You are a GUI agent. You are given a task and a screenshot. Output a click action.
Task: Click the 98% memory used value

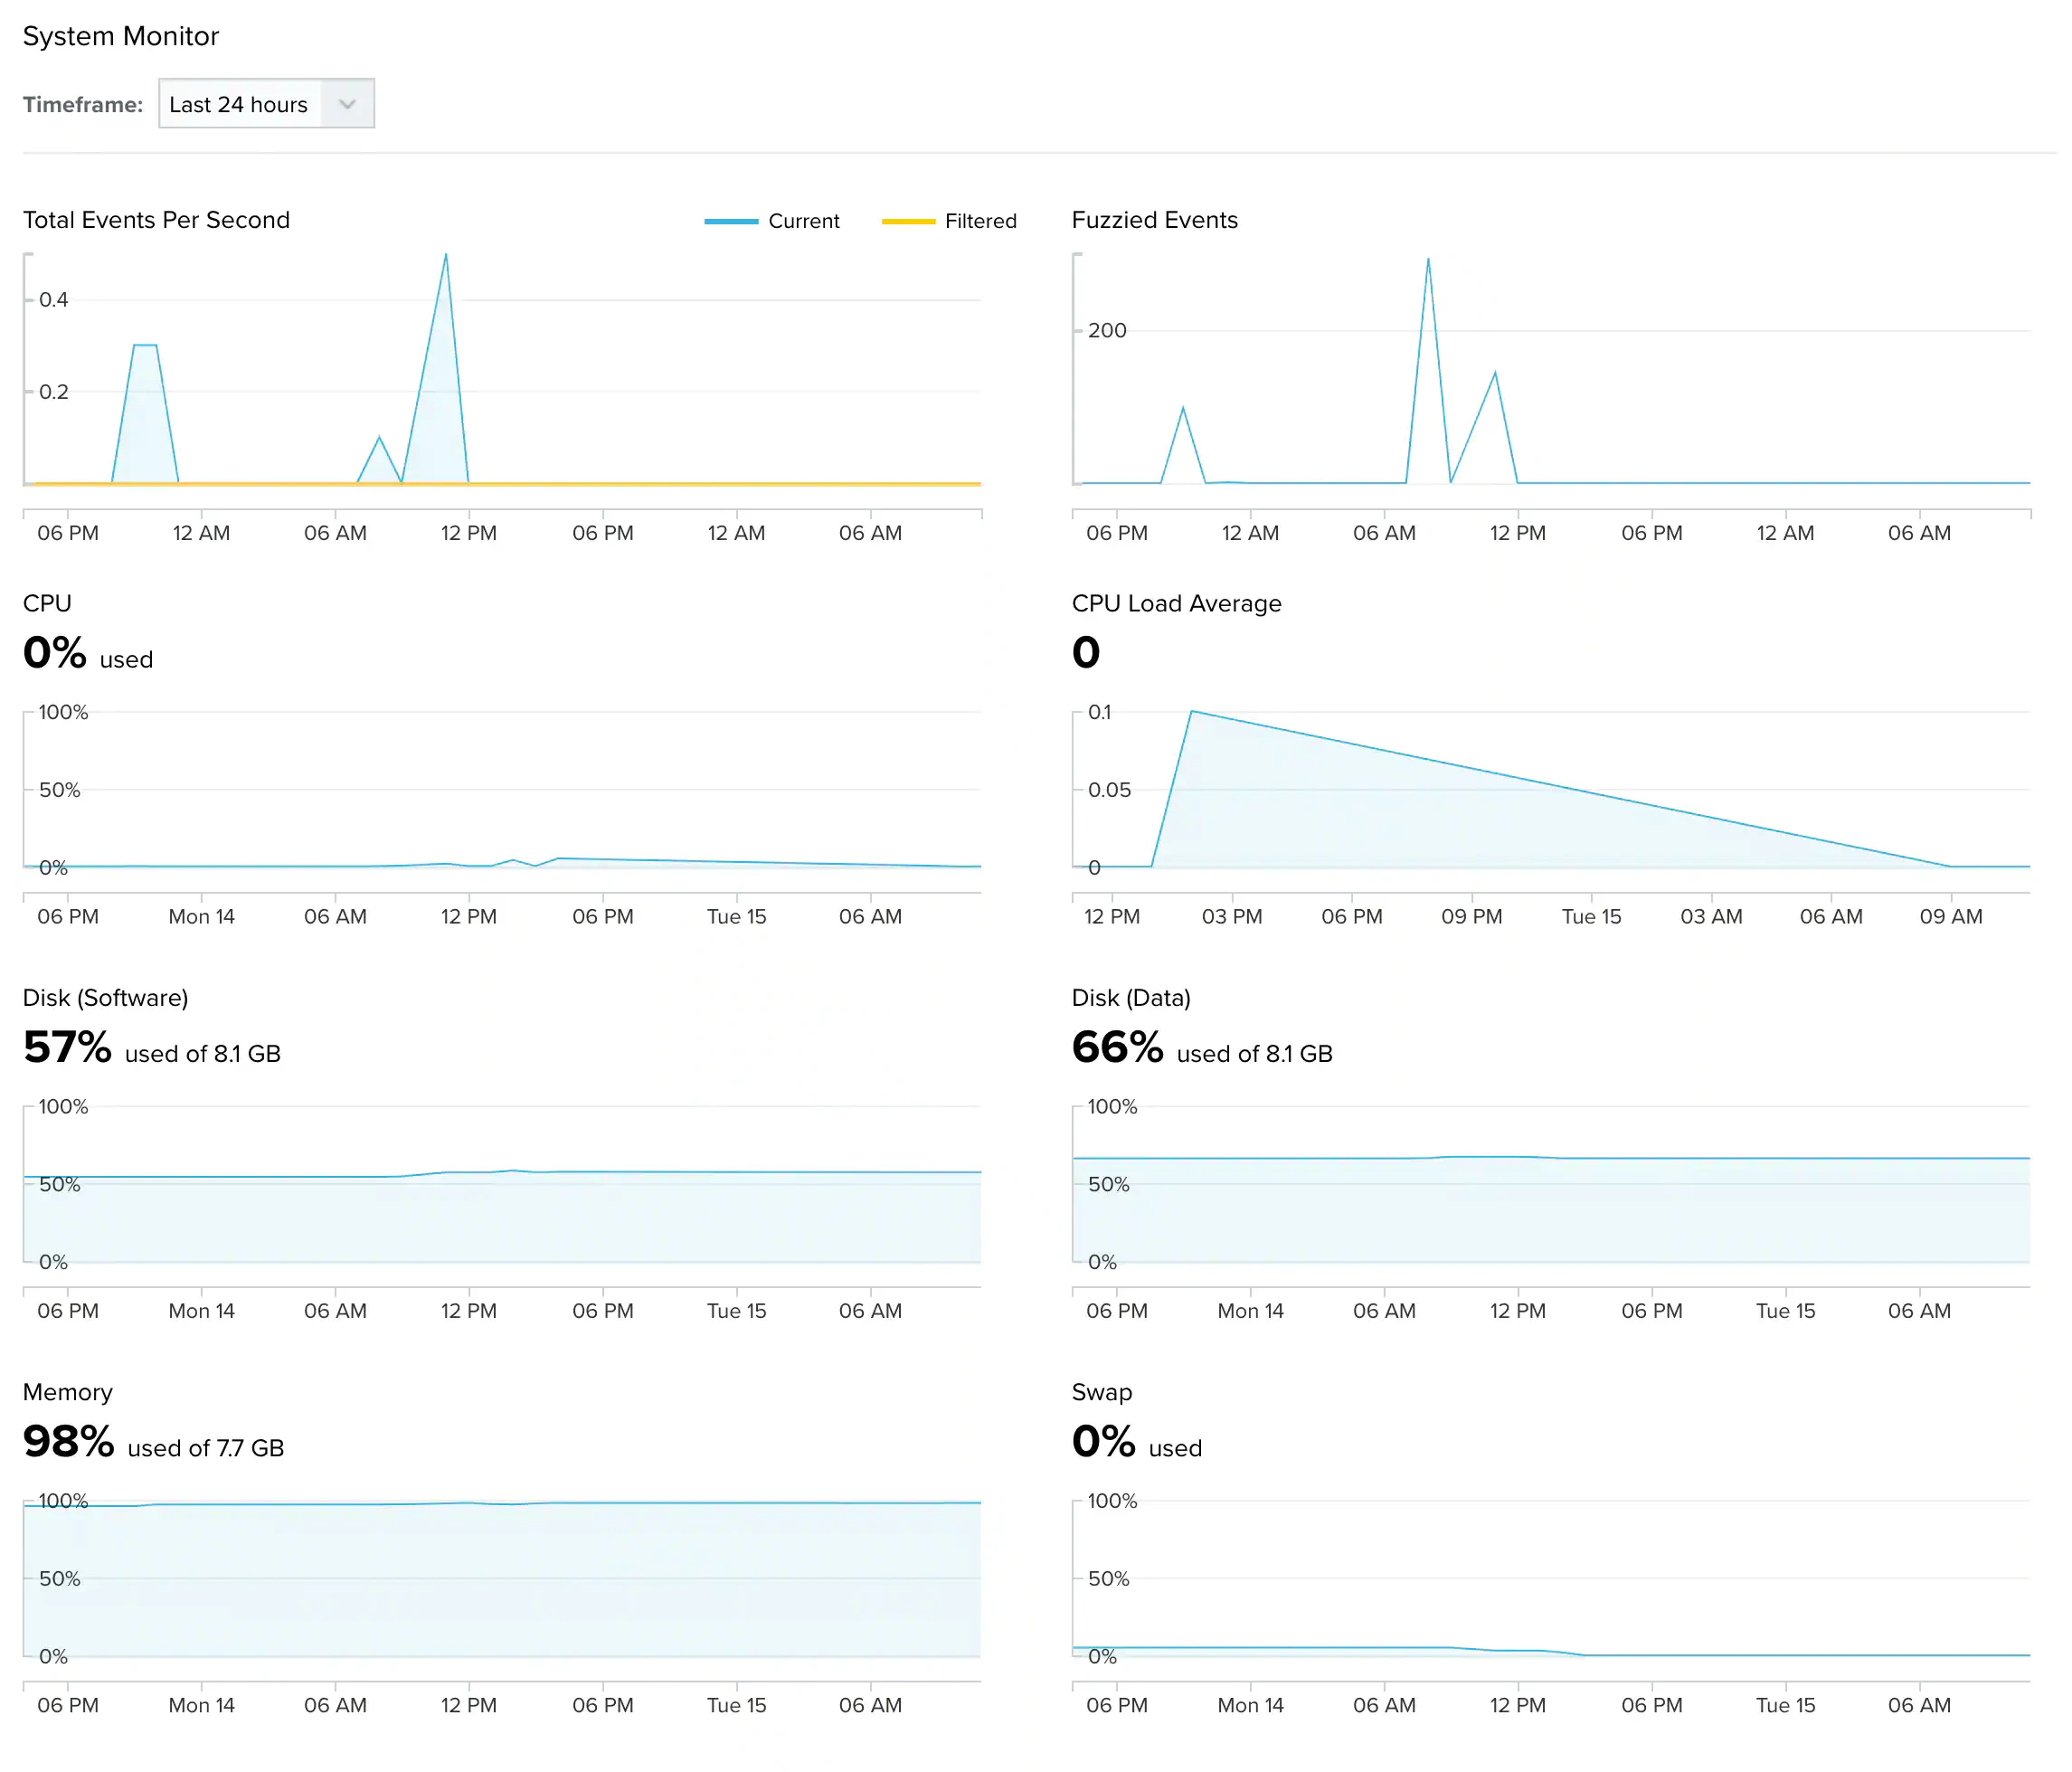[68, 1442]
